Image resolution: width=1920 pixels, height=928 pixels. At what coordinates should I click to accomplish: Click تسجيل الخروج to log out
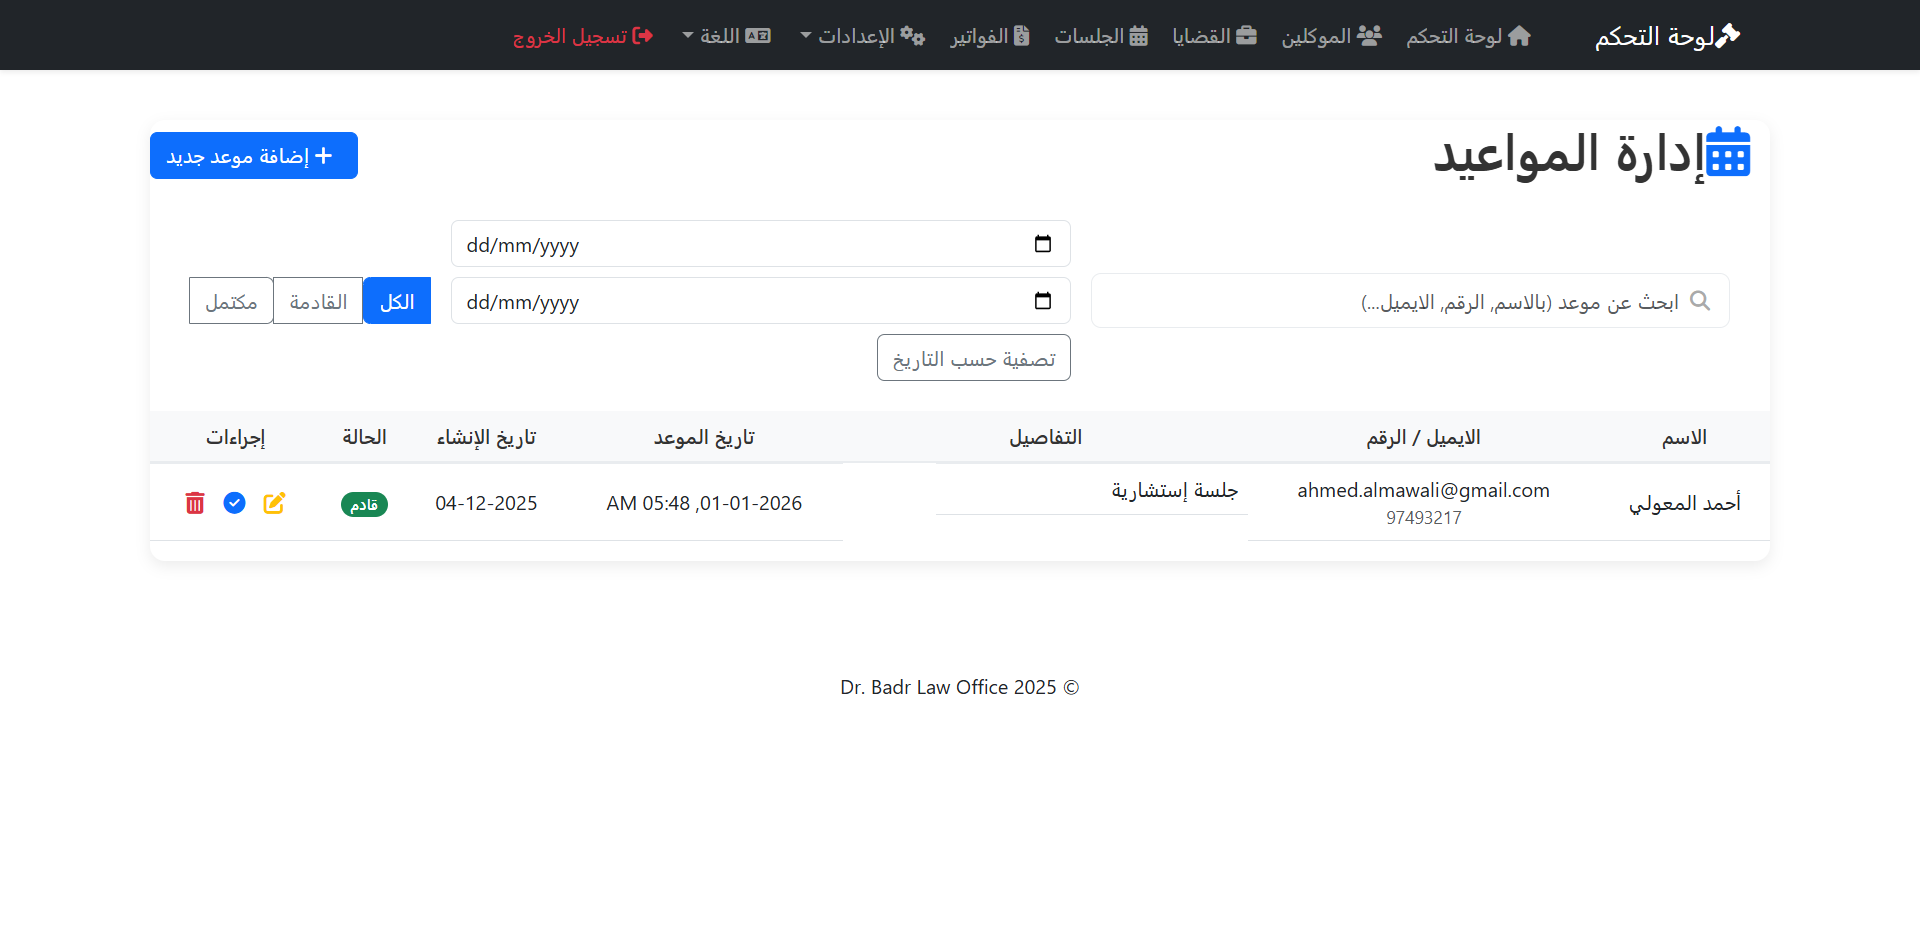pos(583,35)
